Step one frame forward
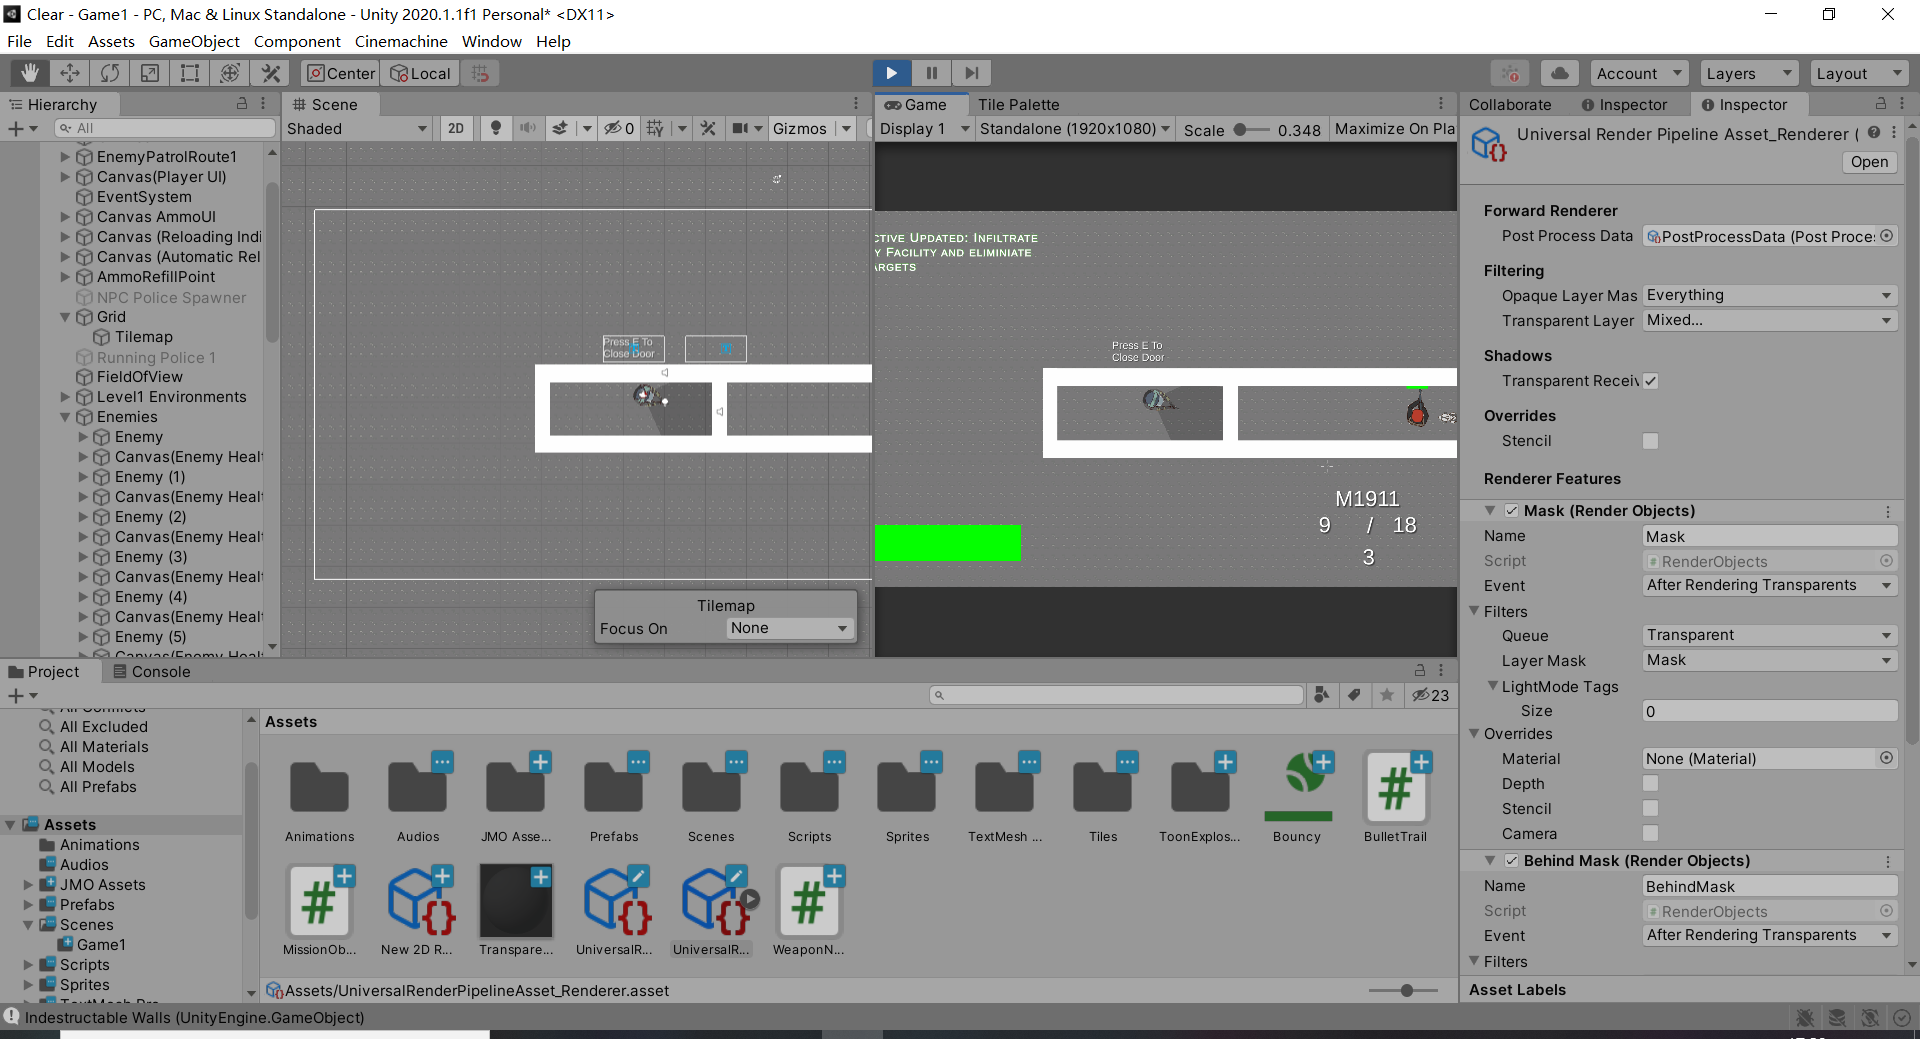This screenshot has width=1920, height=1039. (971, 73)
